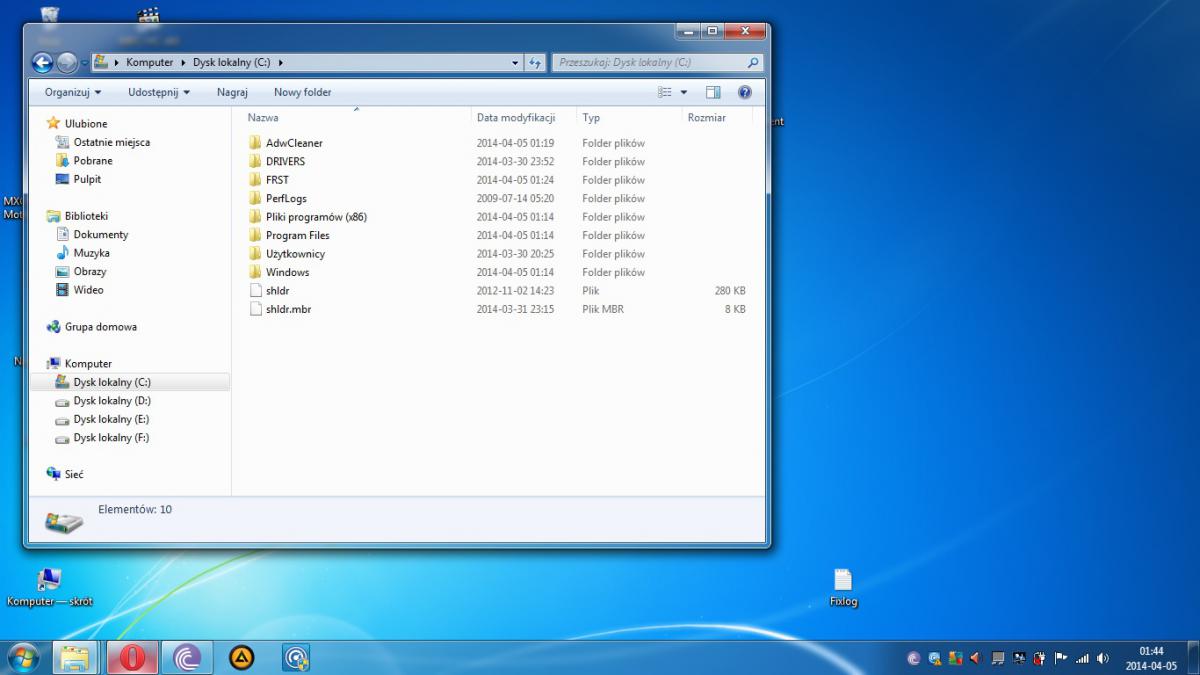This screenshot has width=1200, height=675.
Task: Select Dysk lokalny (C:) in the sidebar
Action: pos(130,382)
